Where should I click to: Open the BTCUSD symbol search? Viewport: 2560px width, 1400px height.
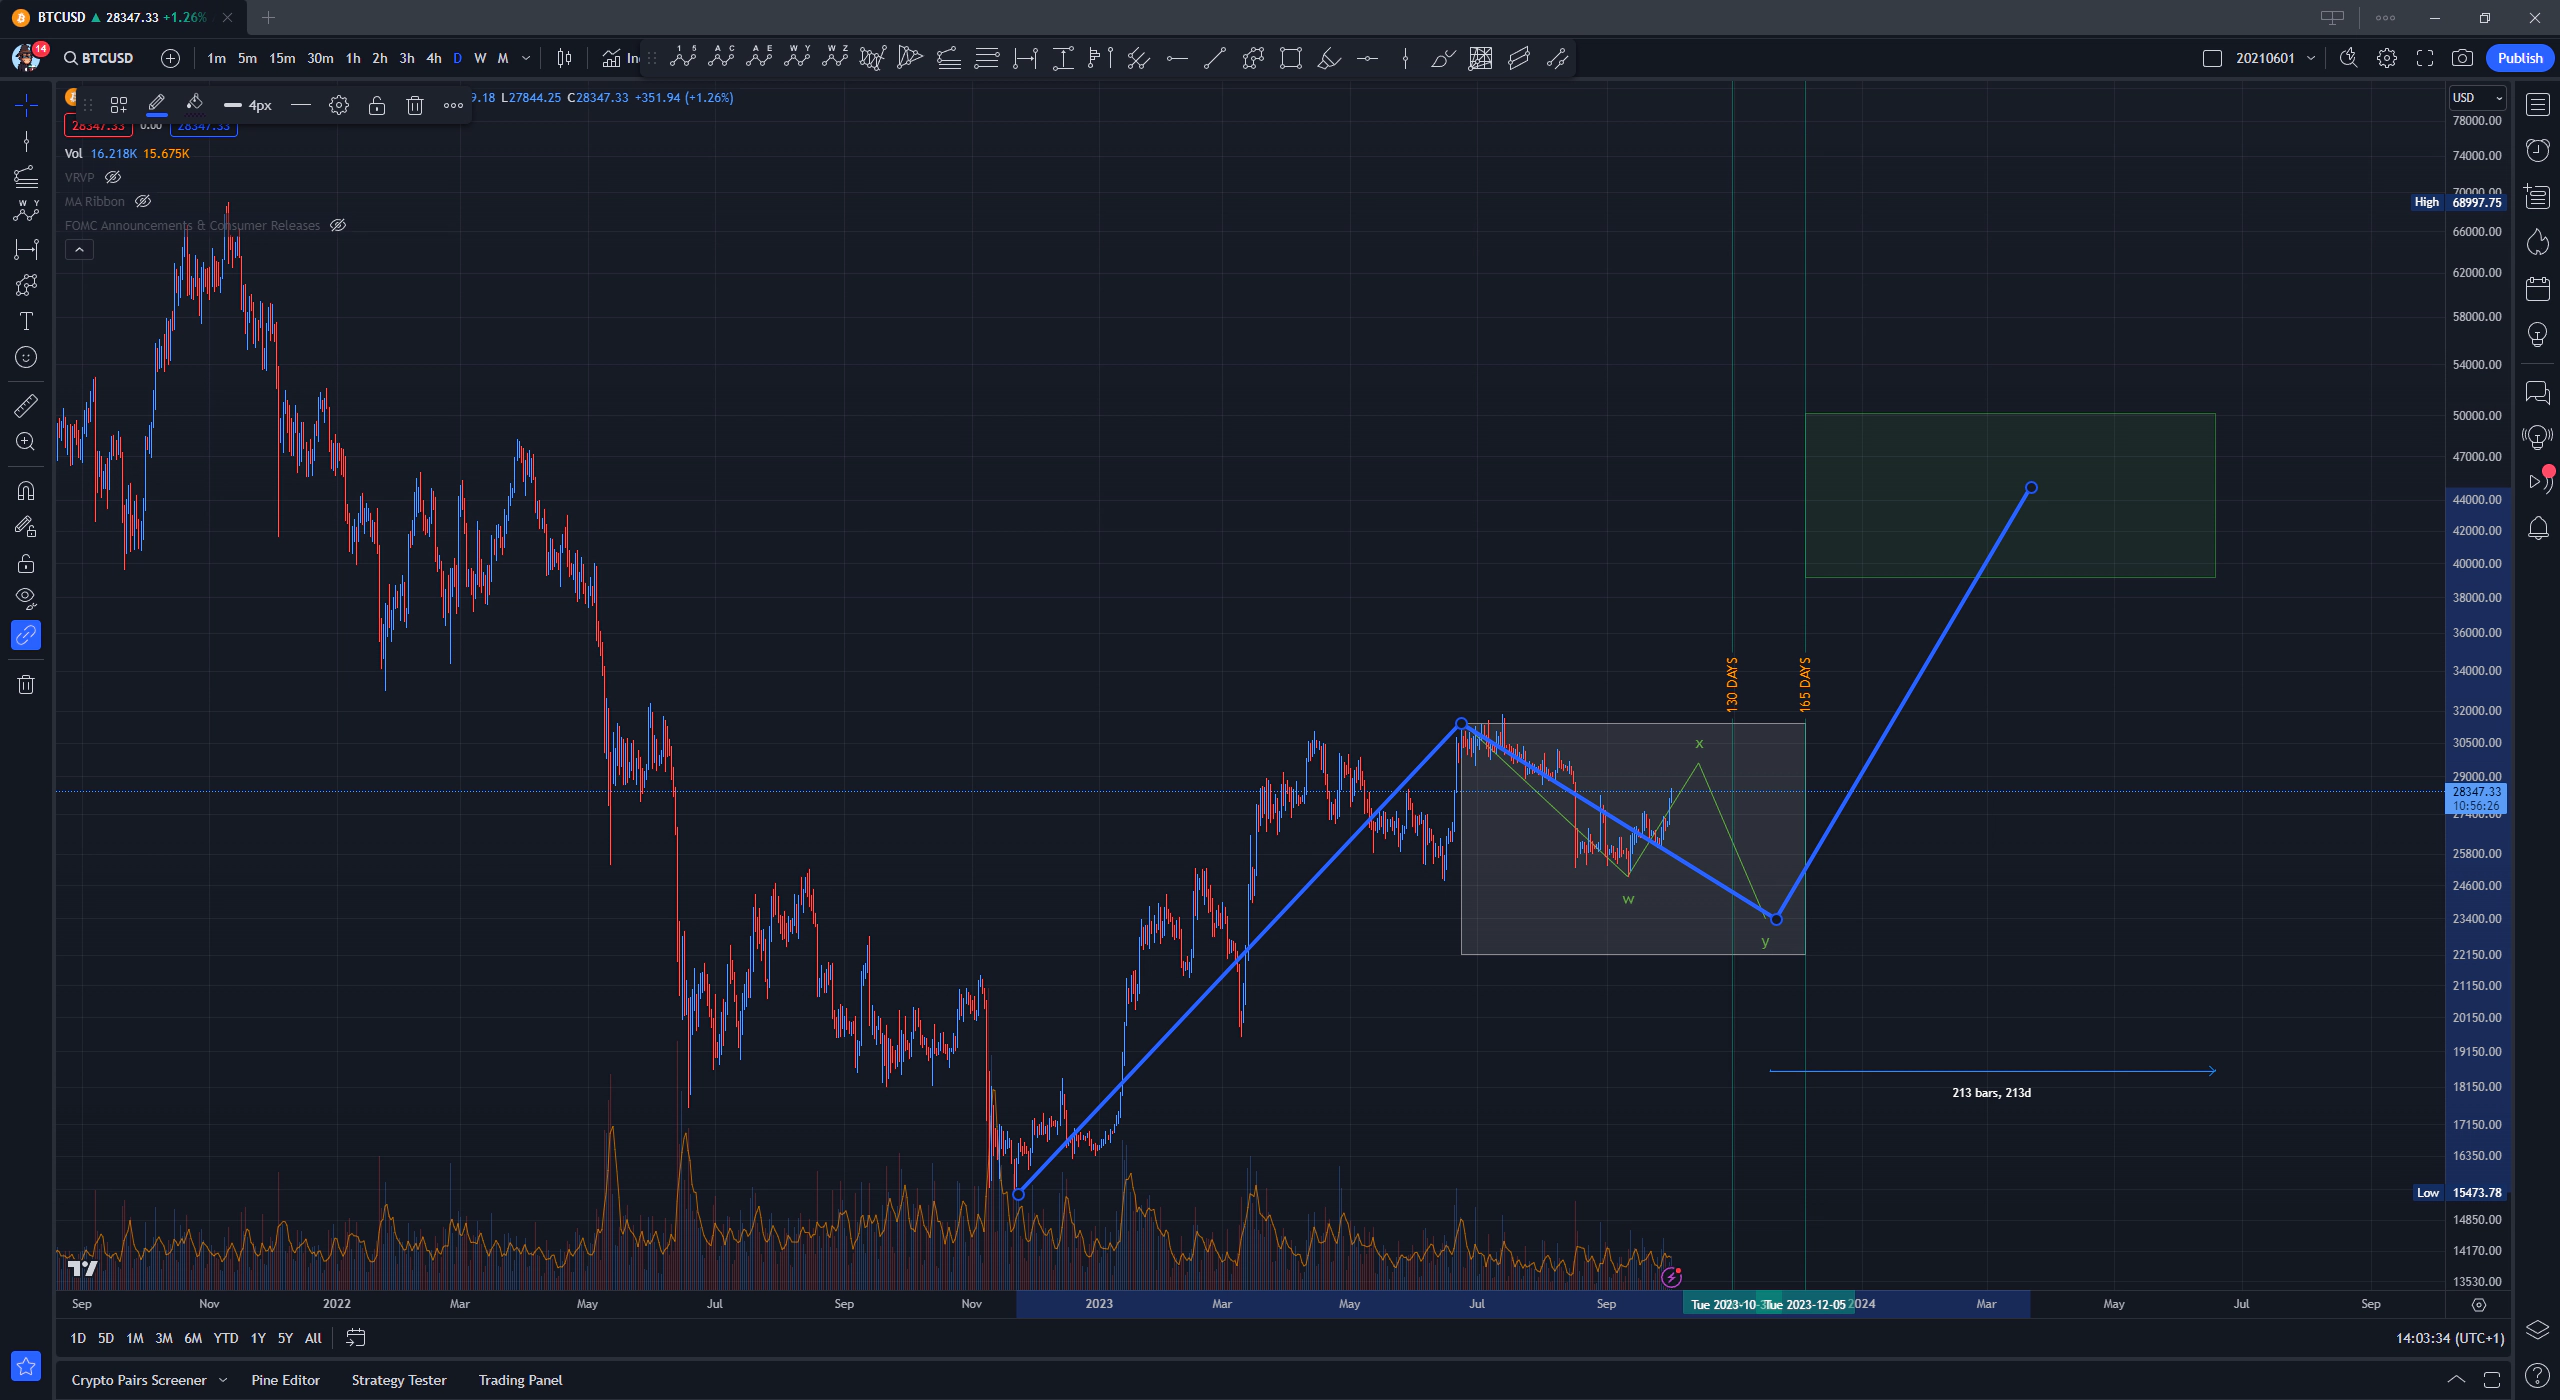(99, 58)
